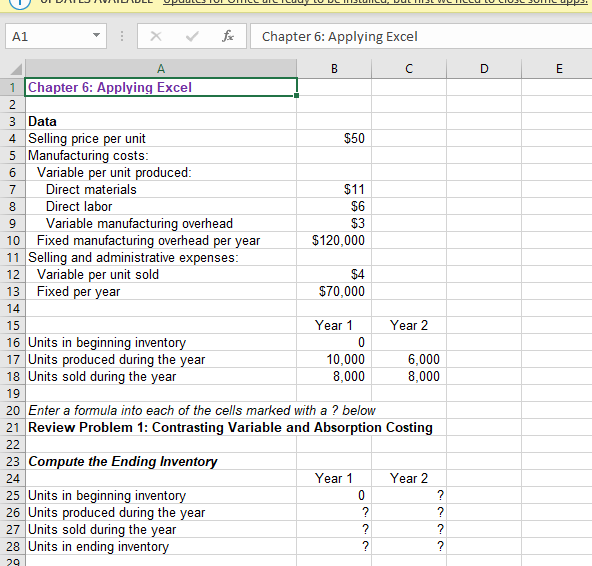Click Year 1 units sold ? cell row 27
The width and height of the screenshot is (592, 566).
coord(334,529)
